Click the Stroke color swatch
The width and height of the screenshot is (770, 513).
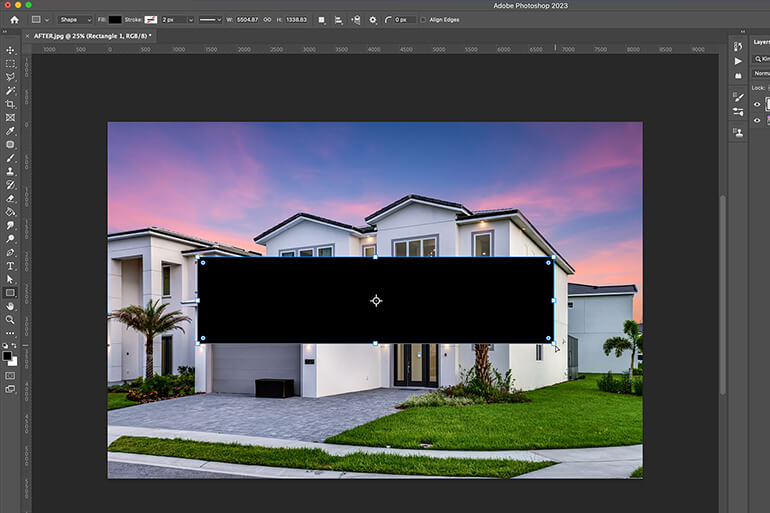tap(151, 20)
